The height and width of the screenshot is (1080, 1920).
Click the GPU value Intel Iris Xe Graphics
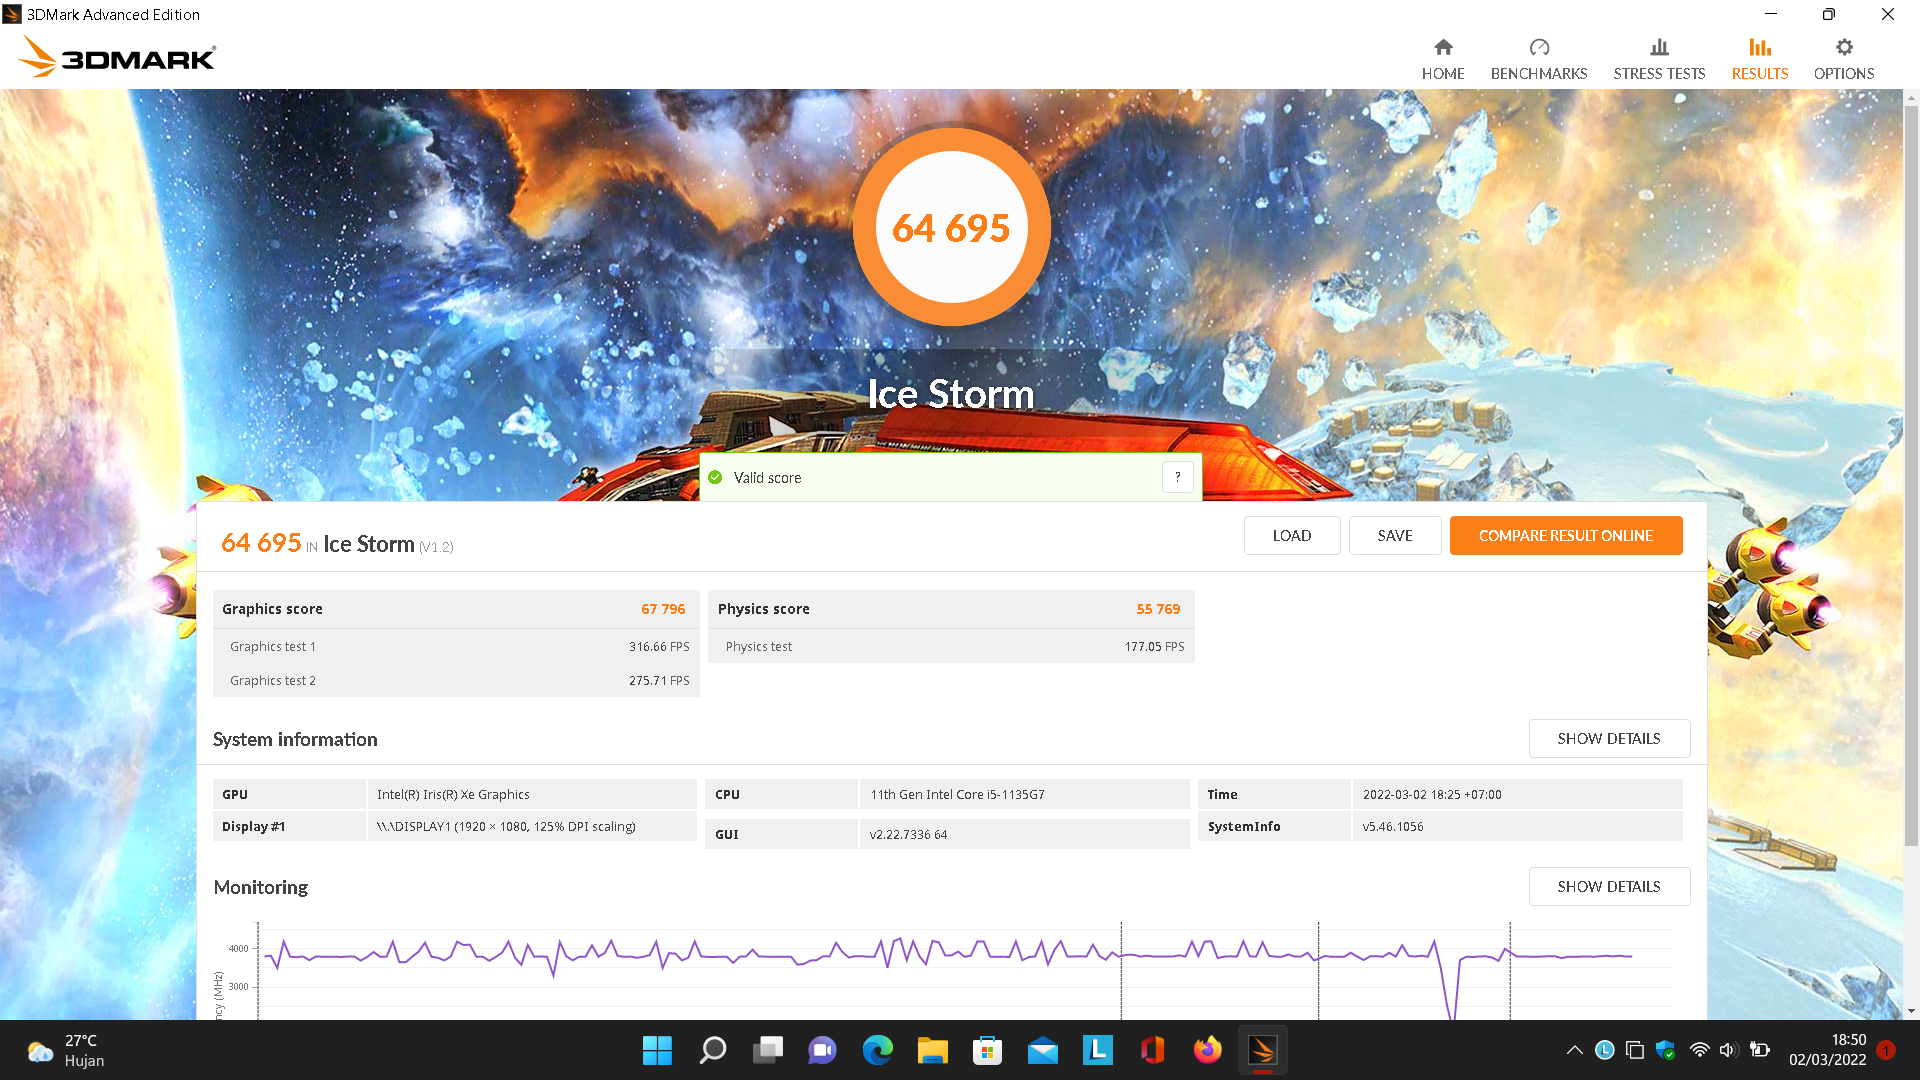(453, 795)
